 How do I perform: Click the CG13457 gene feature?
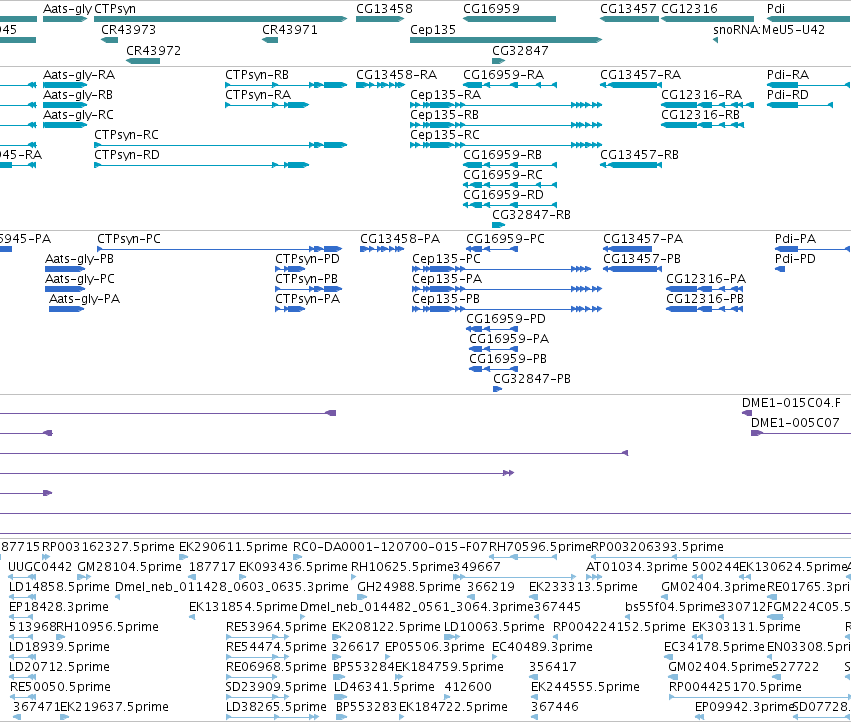(629, 19)
